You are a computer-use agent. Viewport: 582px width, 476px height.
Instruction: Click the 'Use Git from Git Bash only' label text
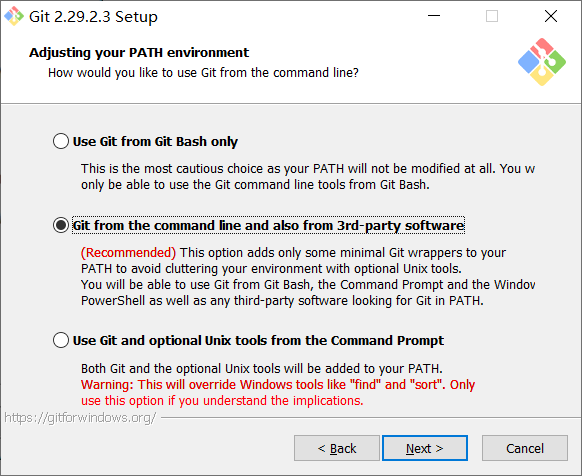[155, 141]
